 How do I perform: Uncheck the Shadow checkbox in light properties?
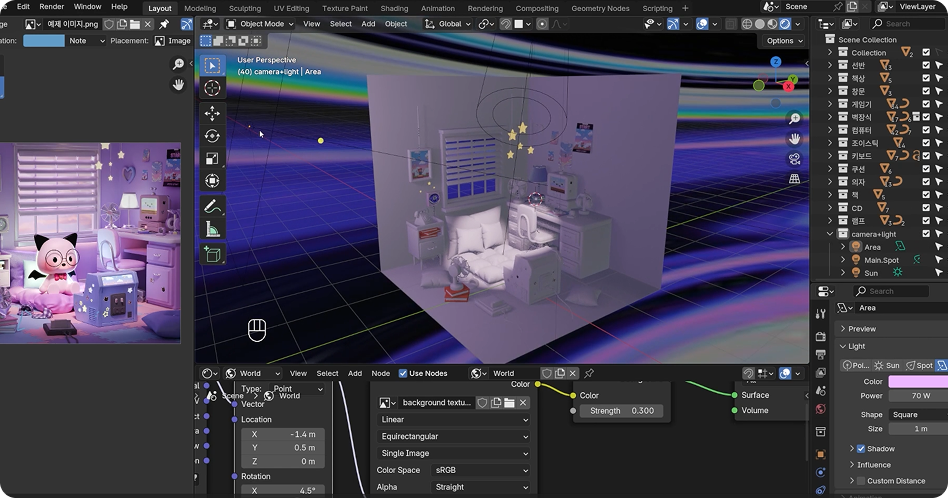[x=860, y=449]
